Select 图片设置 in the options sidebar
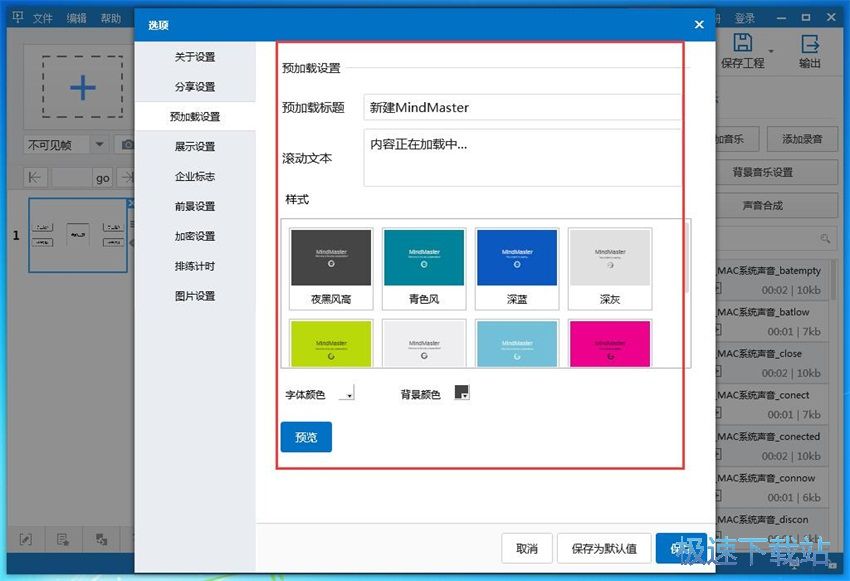850x581 pixels. click(195, 296)
